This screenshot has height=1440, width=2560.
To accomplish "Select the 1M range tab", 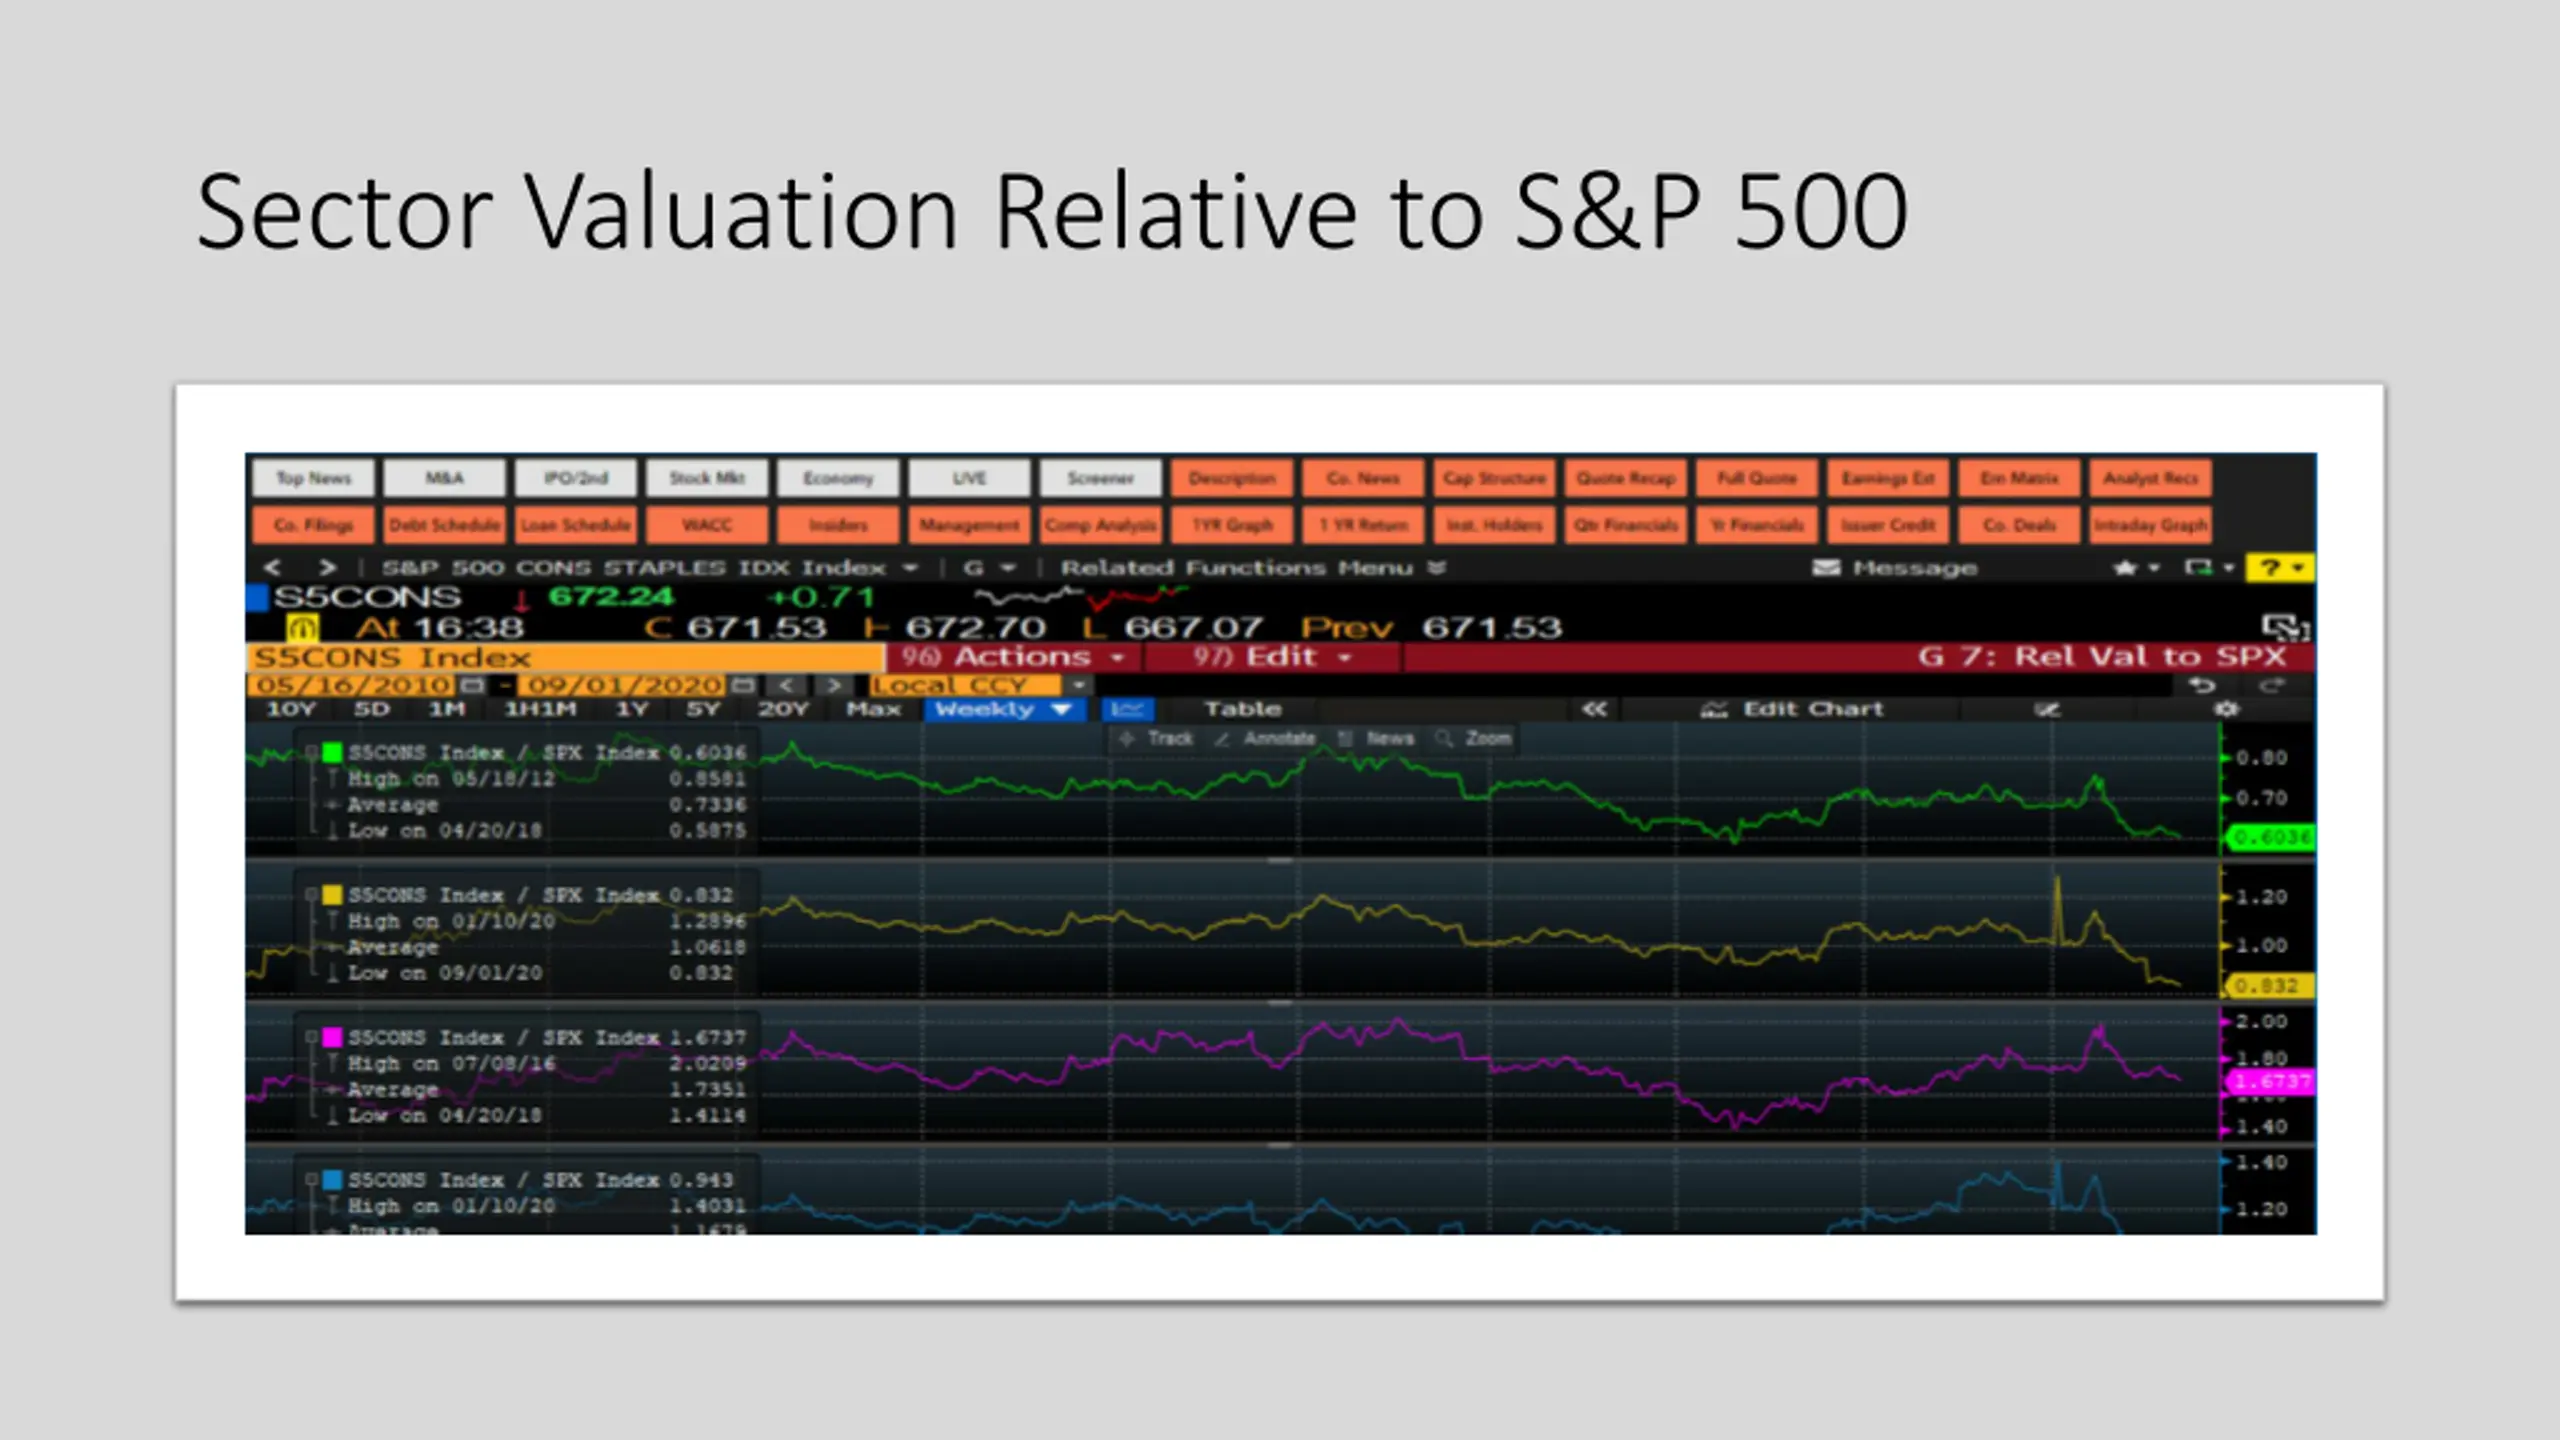I will click(446, 709).
